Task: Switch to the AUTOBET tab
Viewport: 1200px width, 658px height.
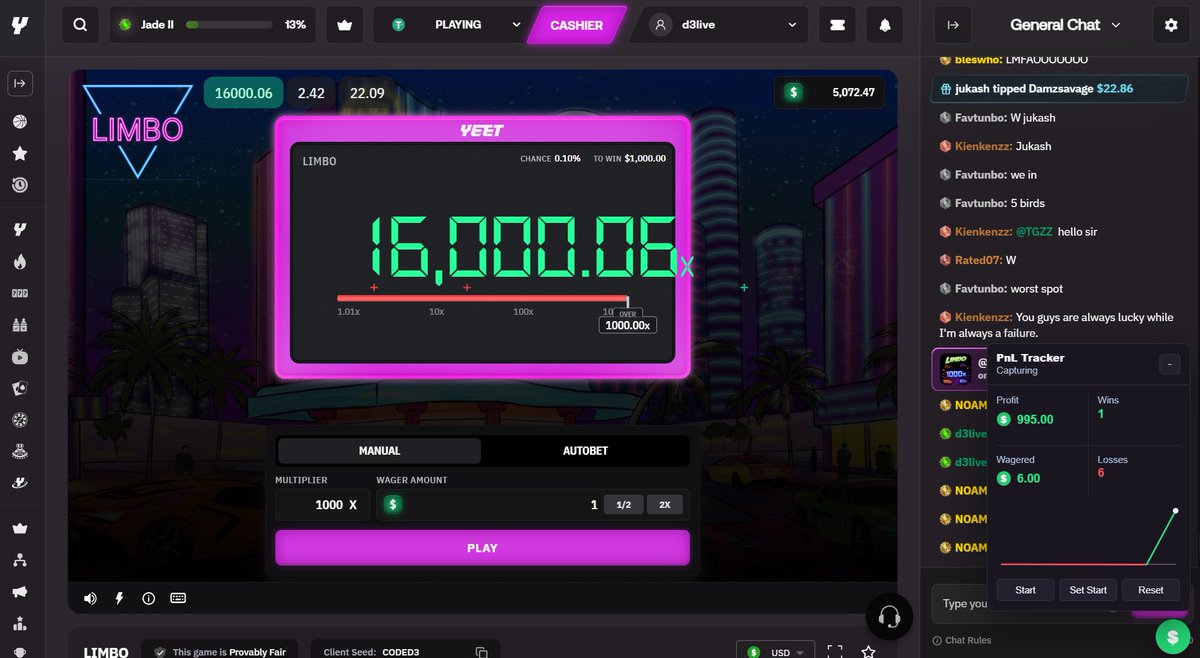Action: click(x=585, y=451)
